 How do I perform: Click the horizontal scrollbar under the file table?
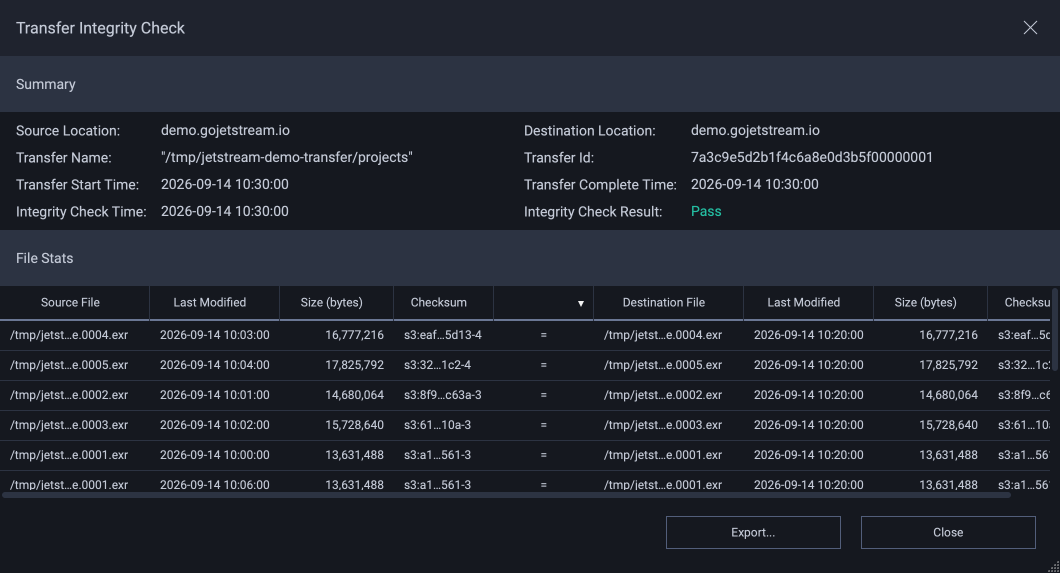click(x=506, y=495)
